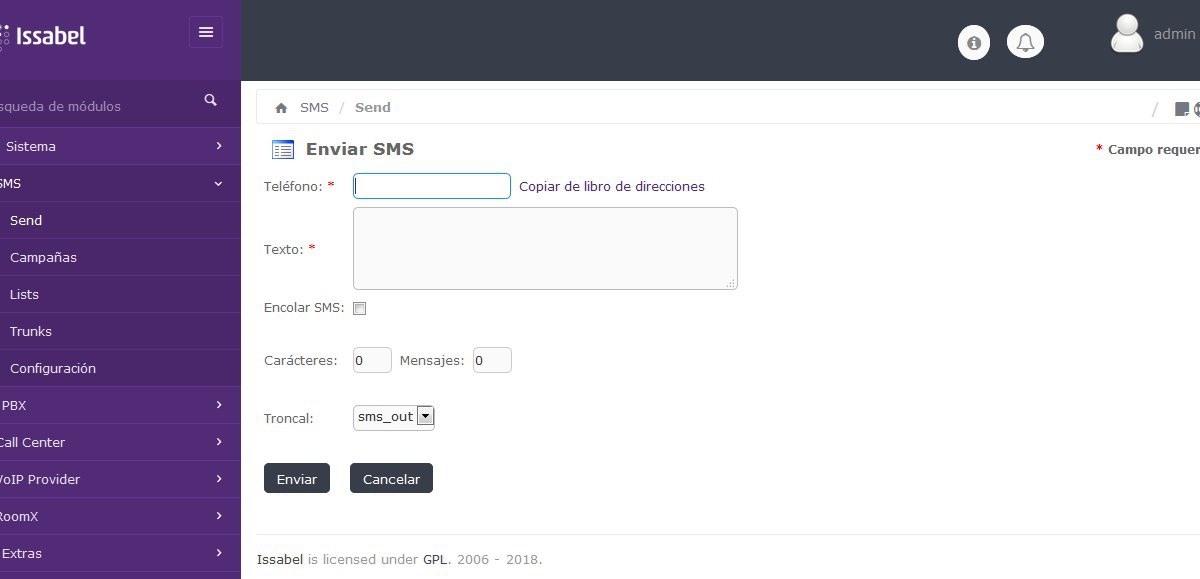Click the SMS breadcrumb link
This screenshot has height=579, width=1200.
[314, 108]
